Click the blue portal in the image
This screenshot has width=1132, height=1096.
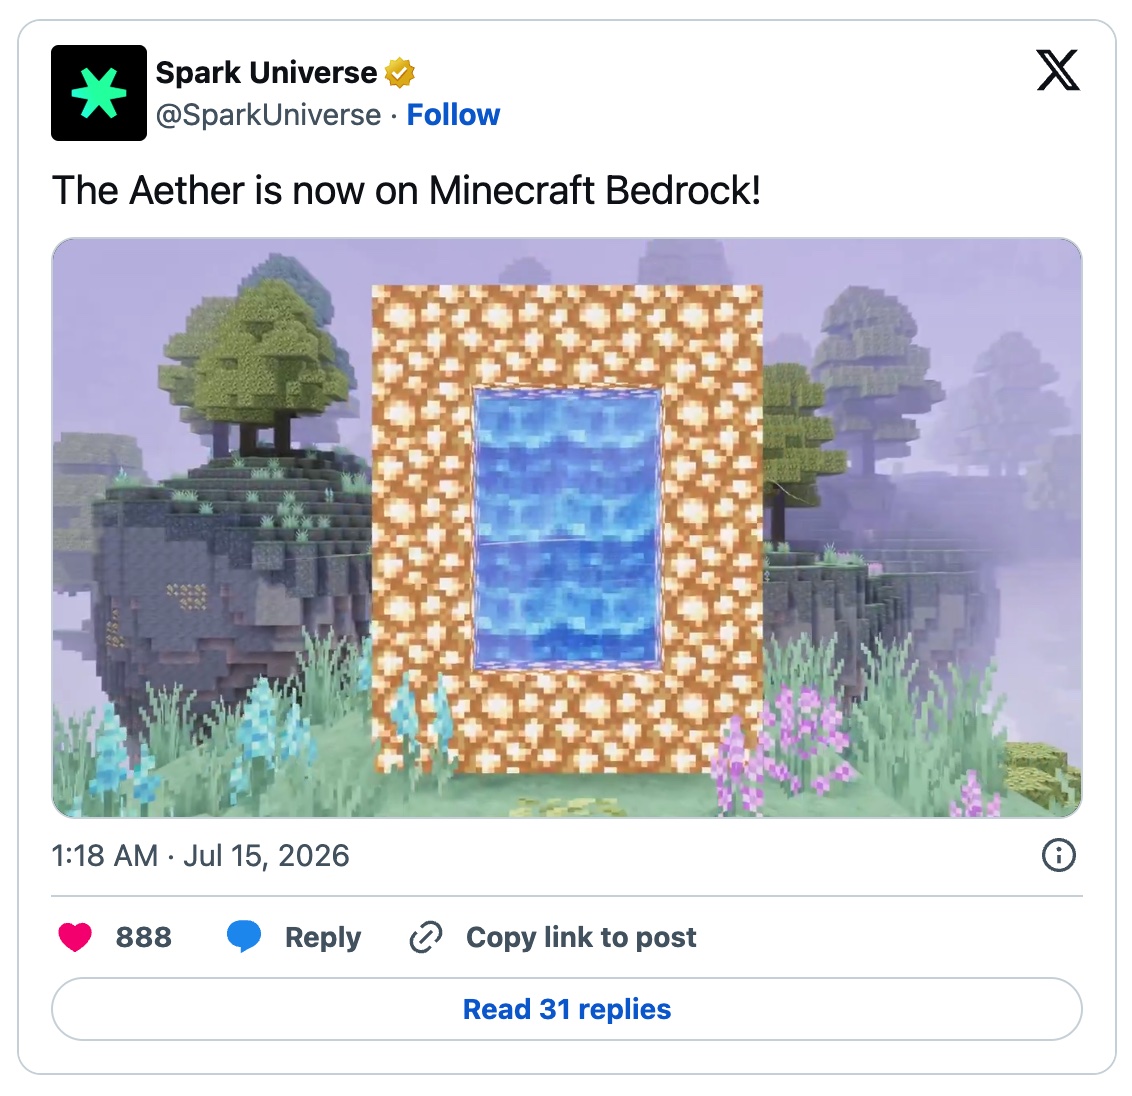(x=567, y=529)
